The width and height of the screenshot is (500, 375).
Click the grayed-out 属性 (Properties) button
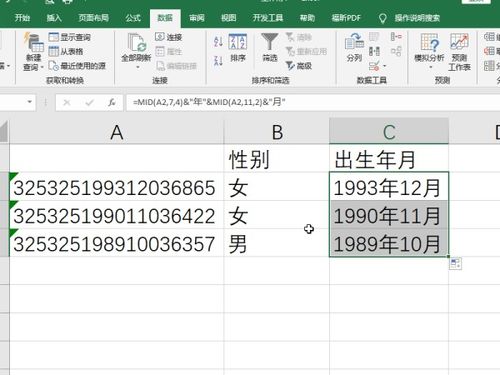click(169, 51)
